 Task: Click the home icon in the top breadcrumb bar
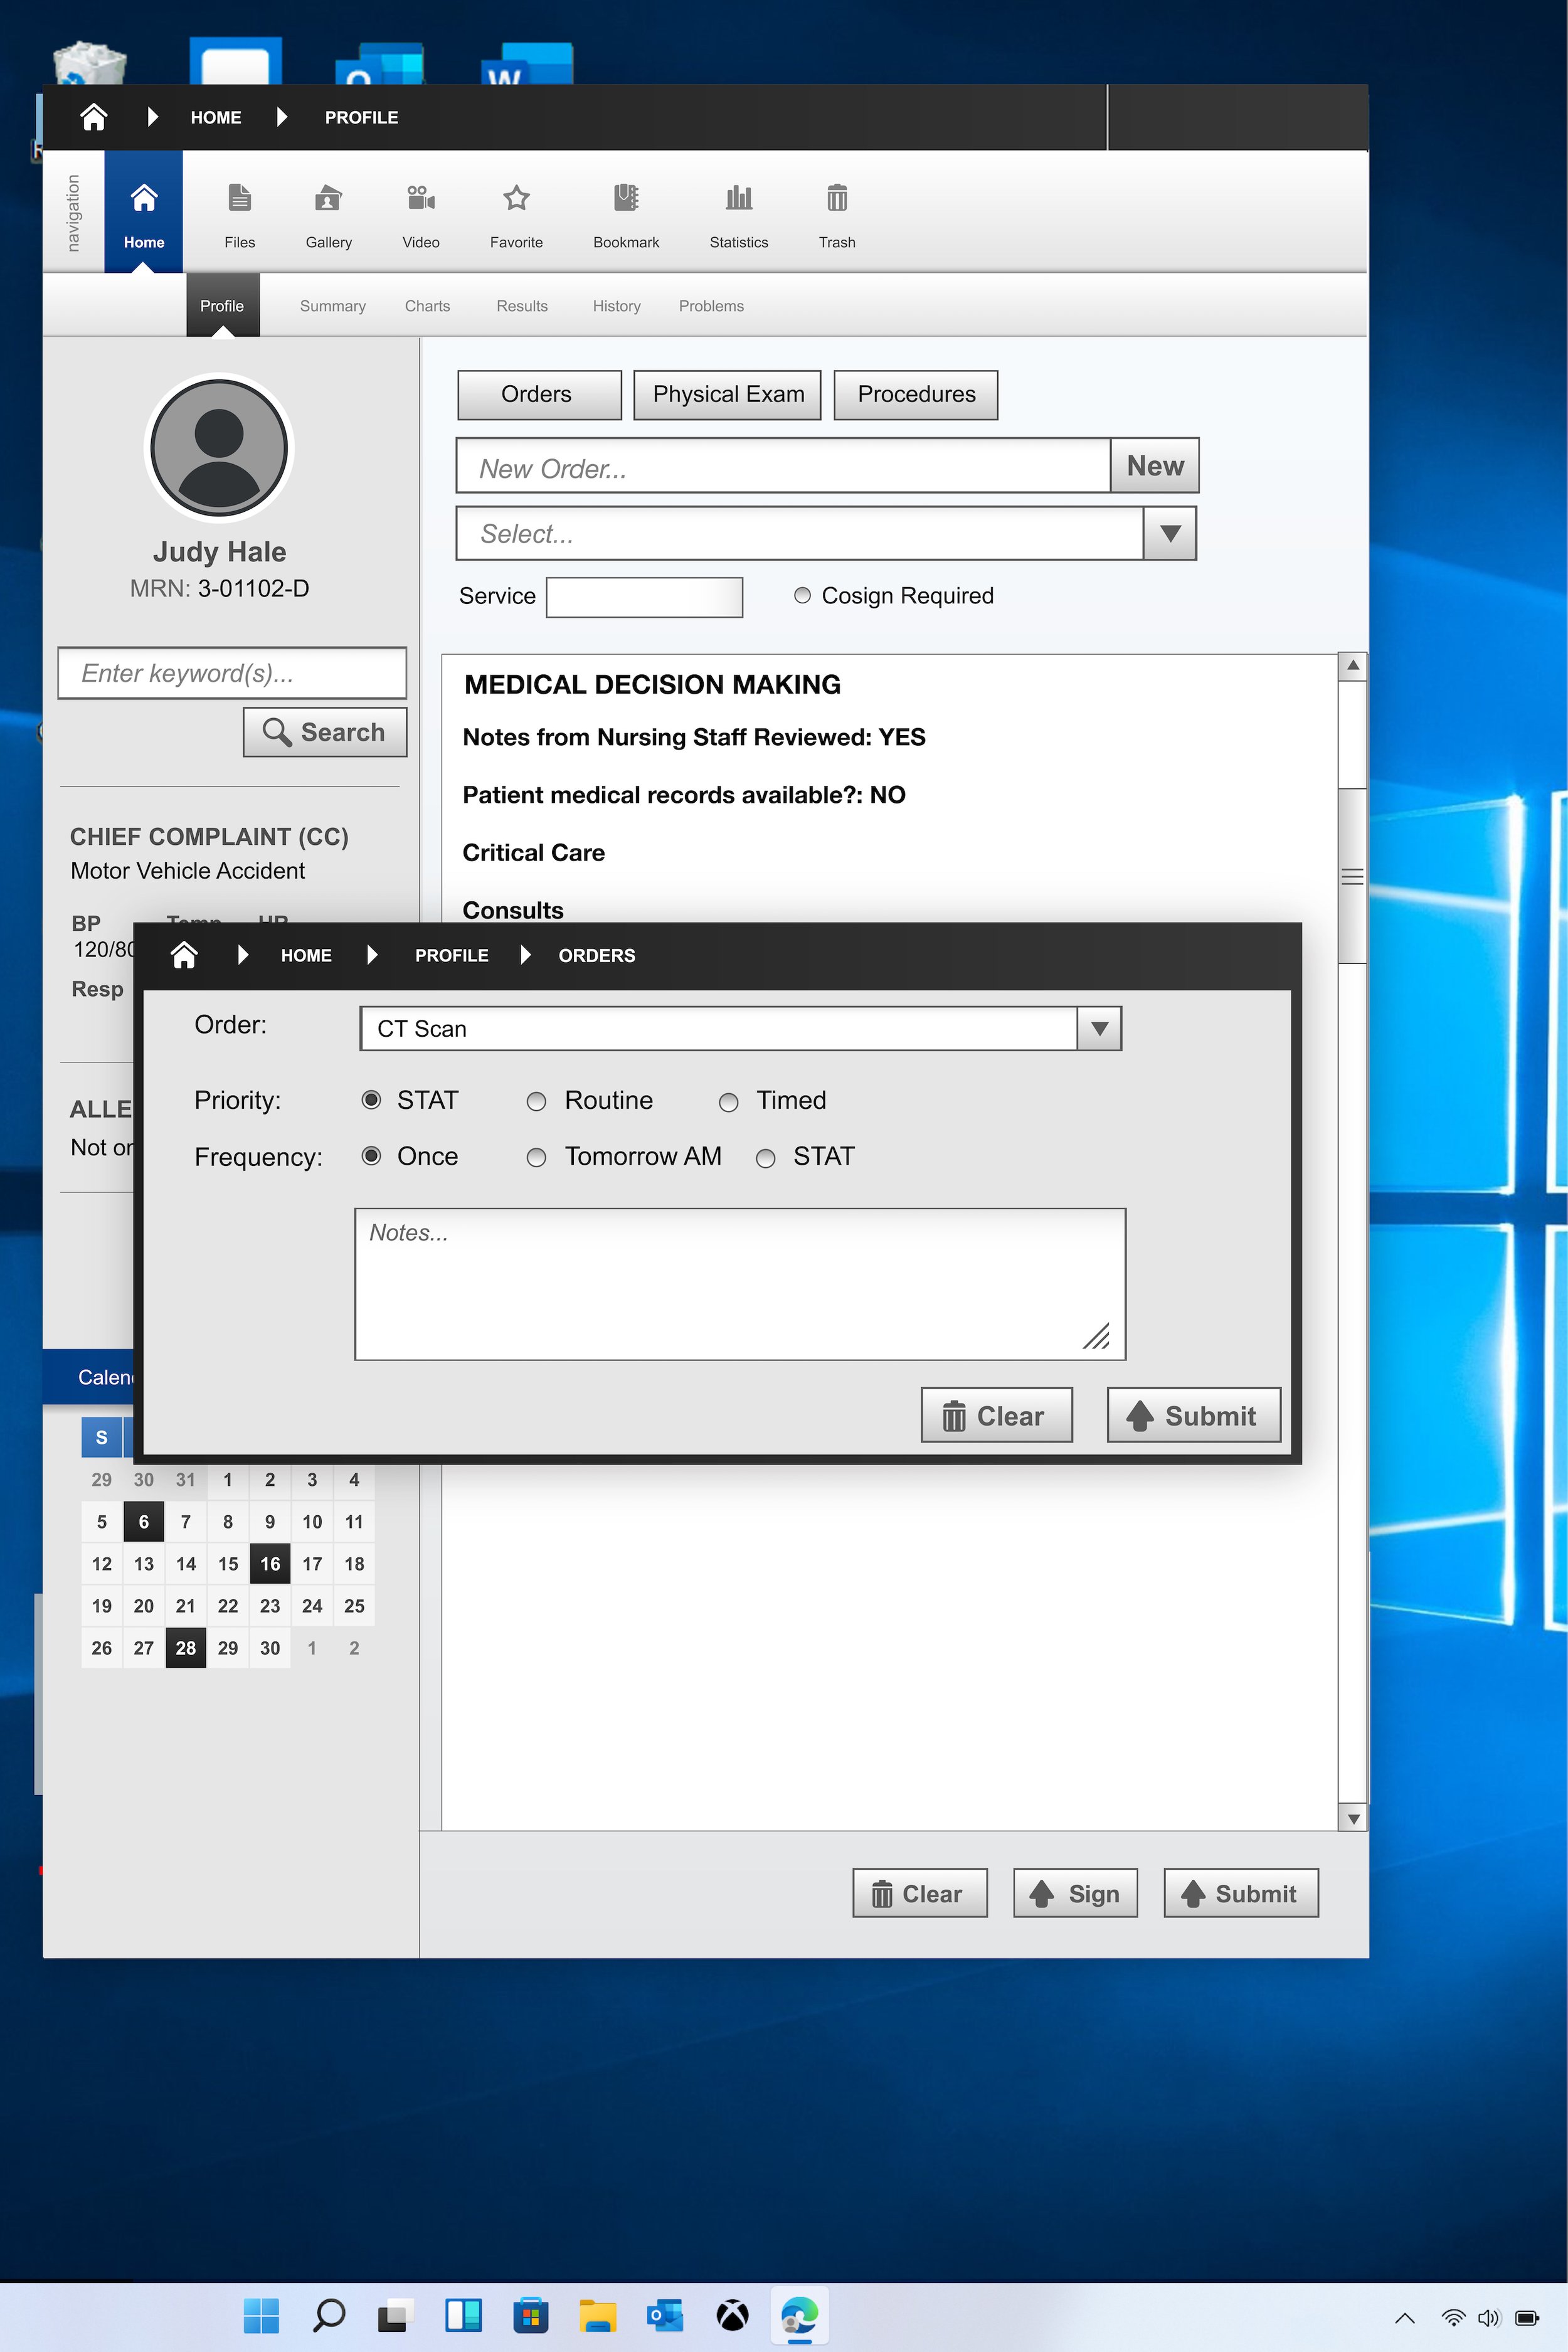coord(94,117)
